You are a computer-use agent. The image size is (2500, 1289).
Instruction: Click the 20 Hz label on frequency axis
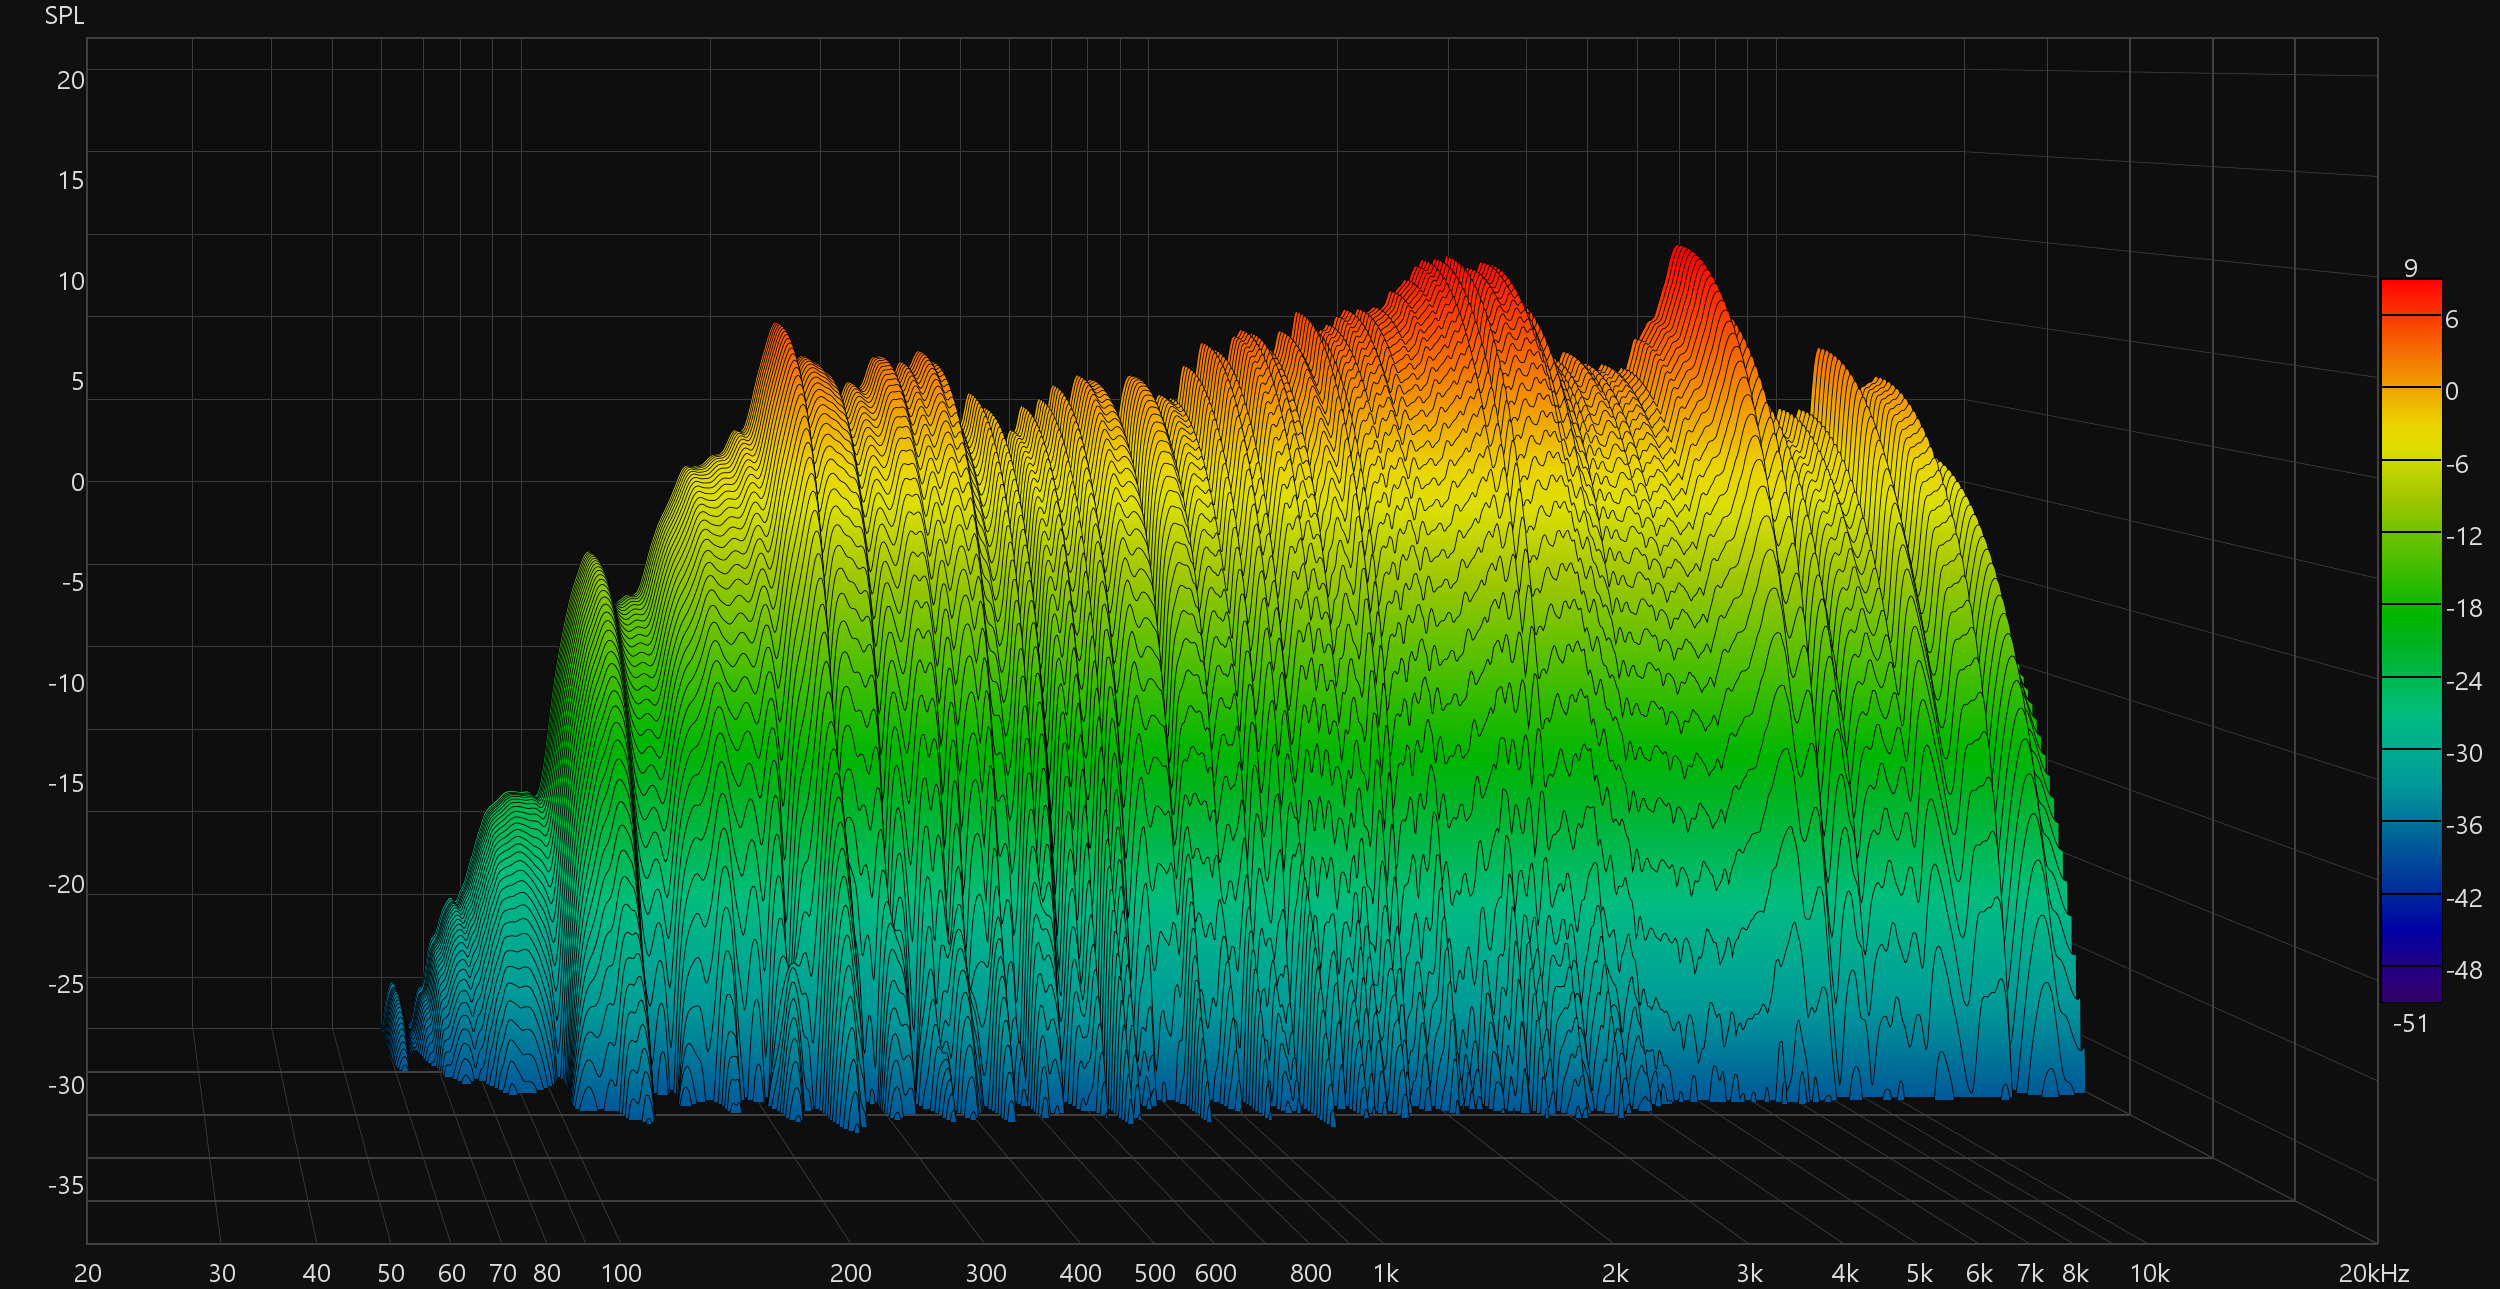click(x=88, y=1273)
